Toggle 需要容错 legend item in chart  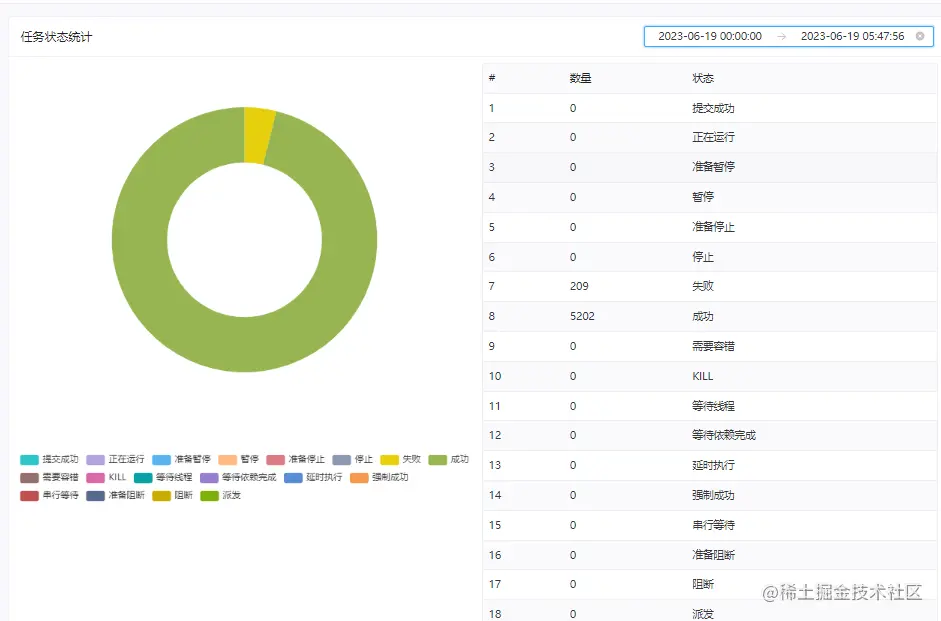click(49, 478)
